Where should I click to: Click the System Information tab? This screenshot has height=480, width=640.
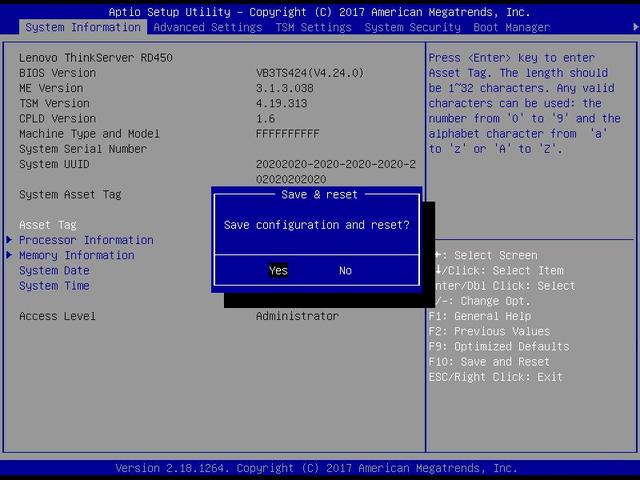coord(83,27)
